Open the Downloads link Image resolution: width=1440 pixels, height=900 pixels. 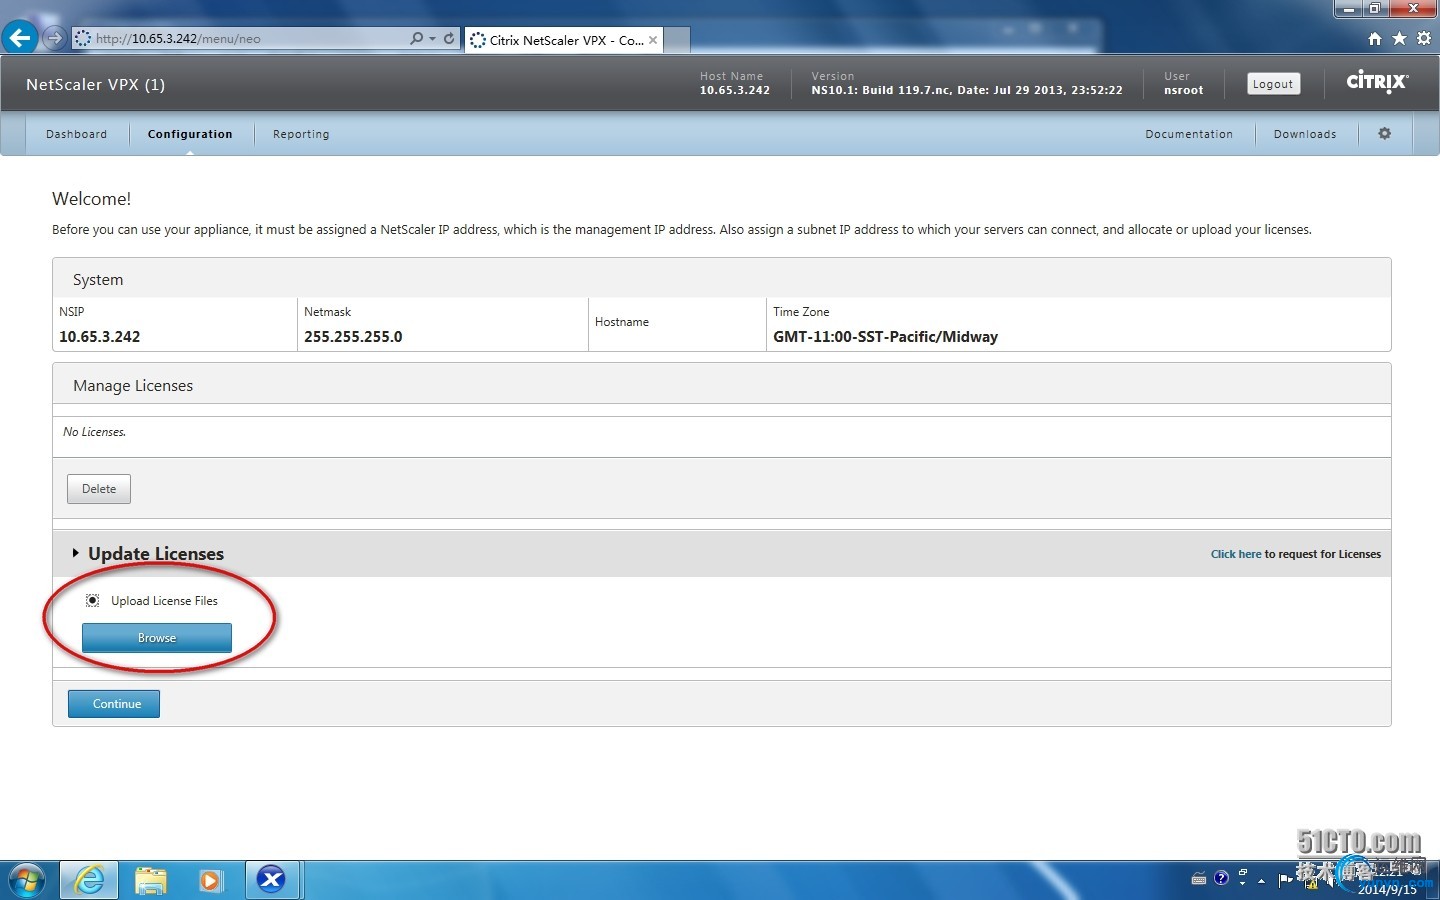(x=1305, y=134)
